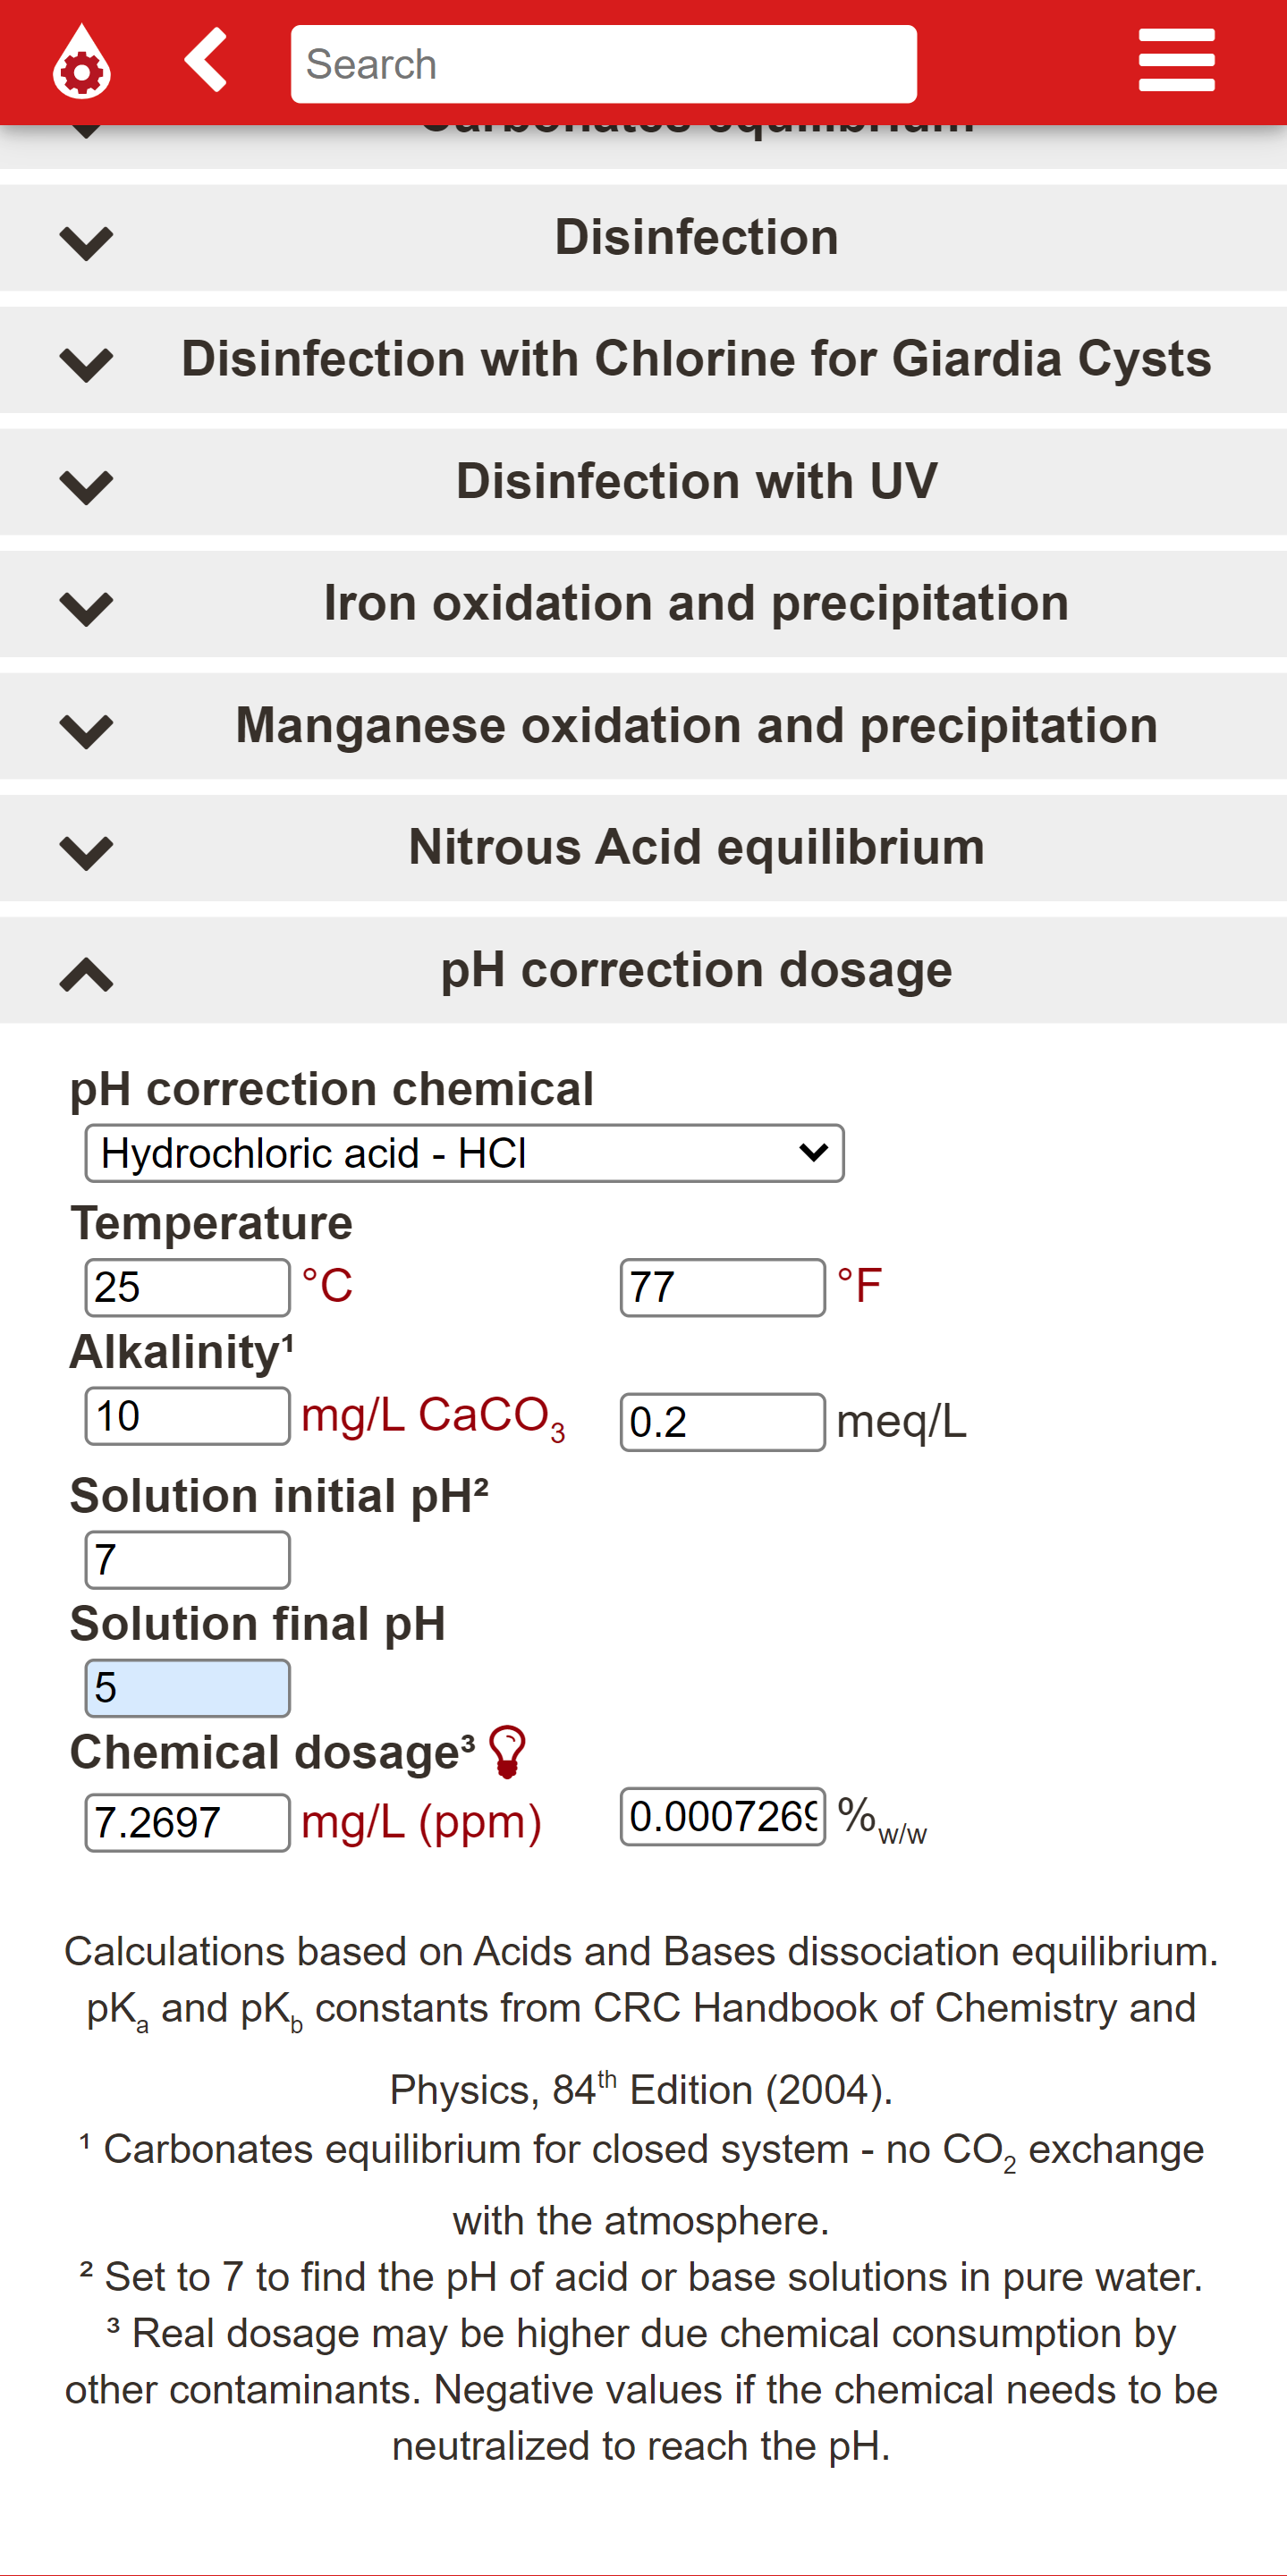The width and height of the screenshot is (1287, 2576).
Task: Expand Disinfection with Chlorine for Giardia Cysts
Action: point(643,360)
